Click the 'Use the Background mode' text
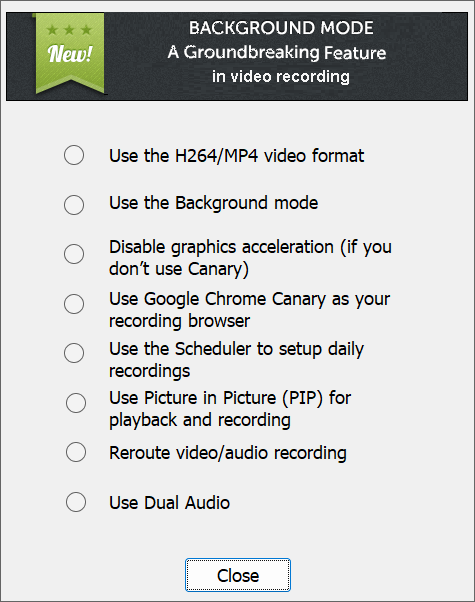Image resolution: width=475 pixels, height=602 pixels. 214,203
